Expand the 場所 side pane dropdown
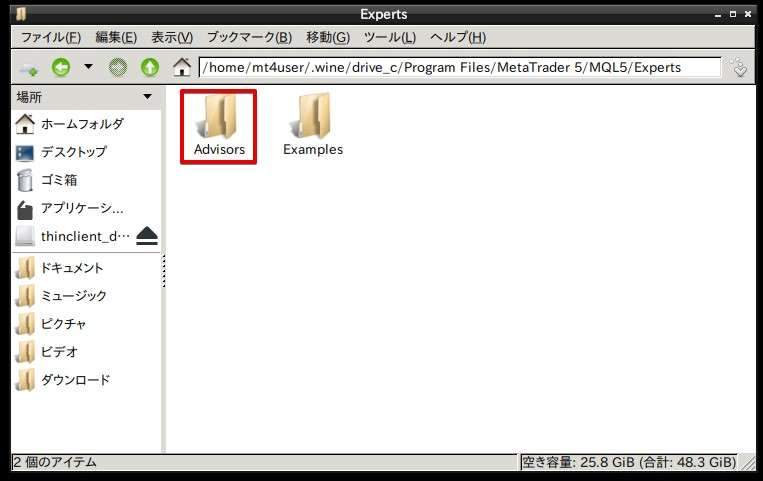The width and height of the screenshot is (763, 481). (x=147, y=96)
